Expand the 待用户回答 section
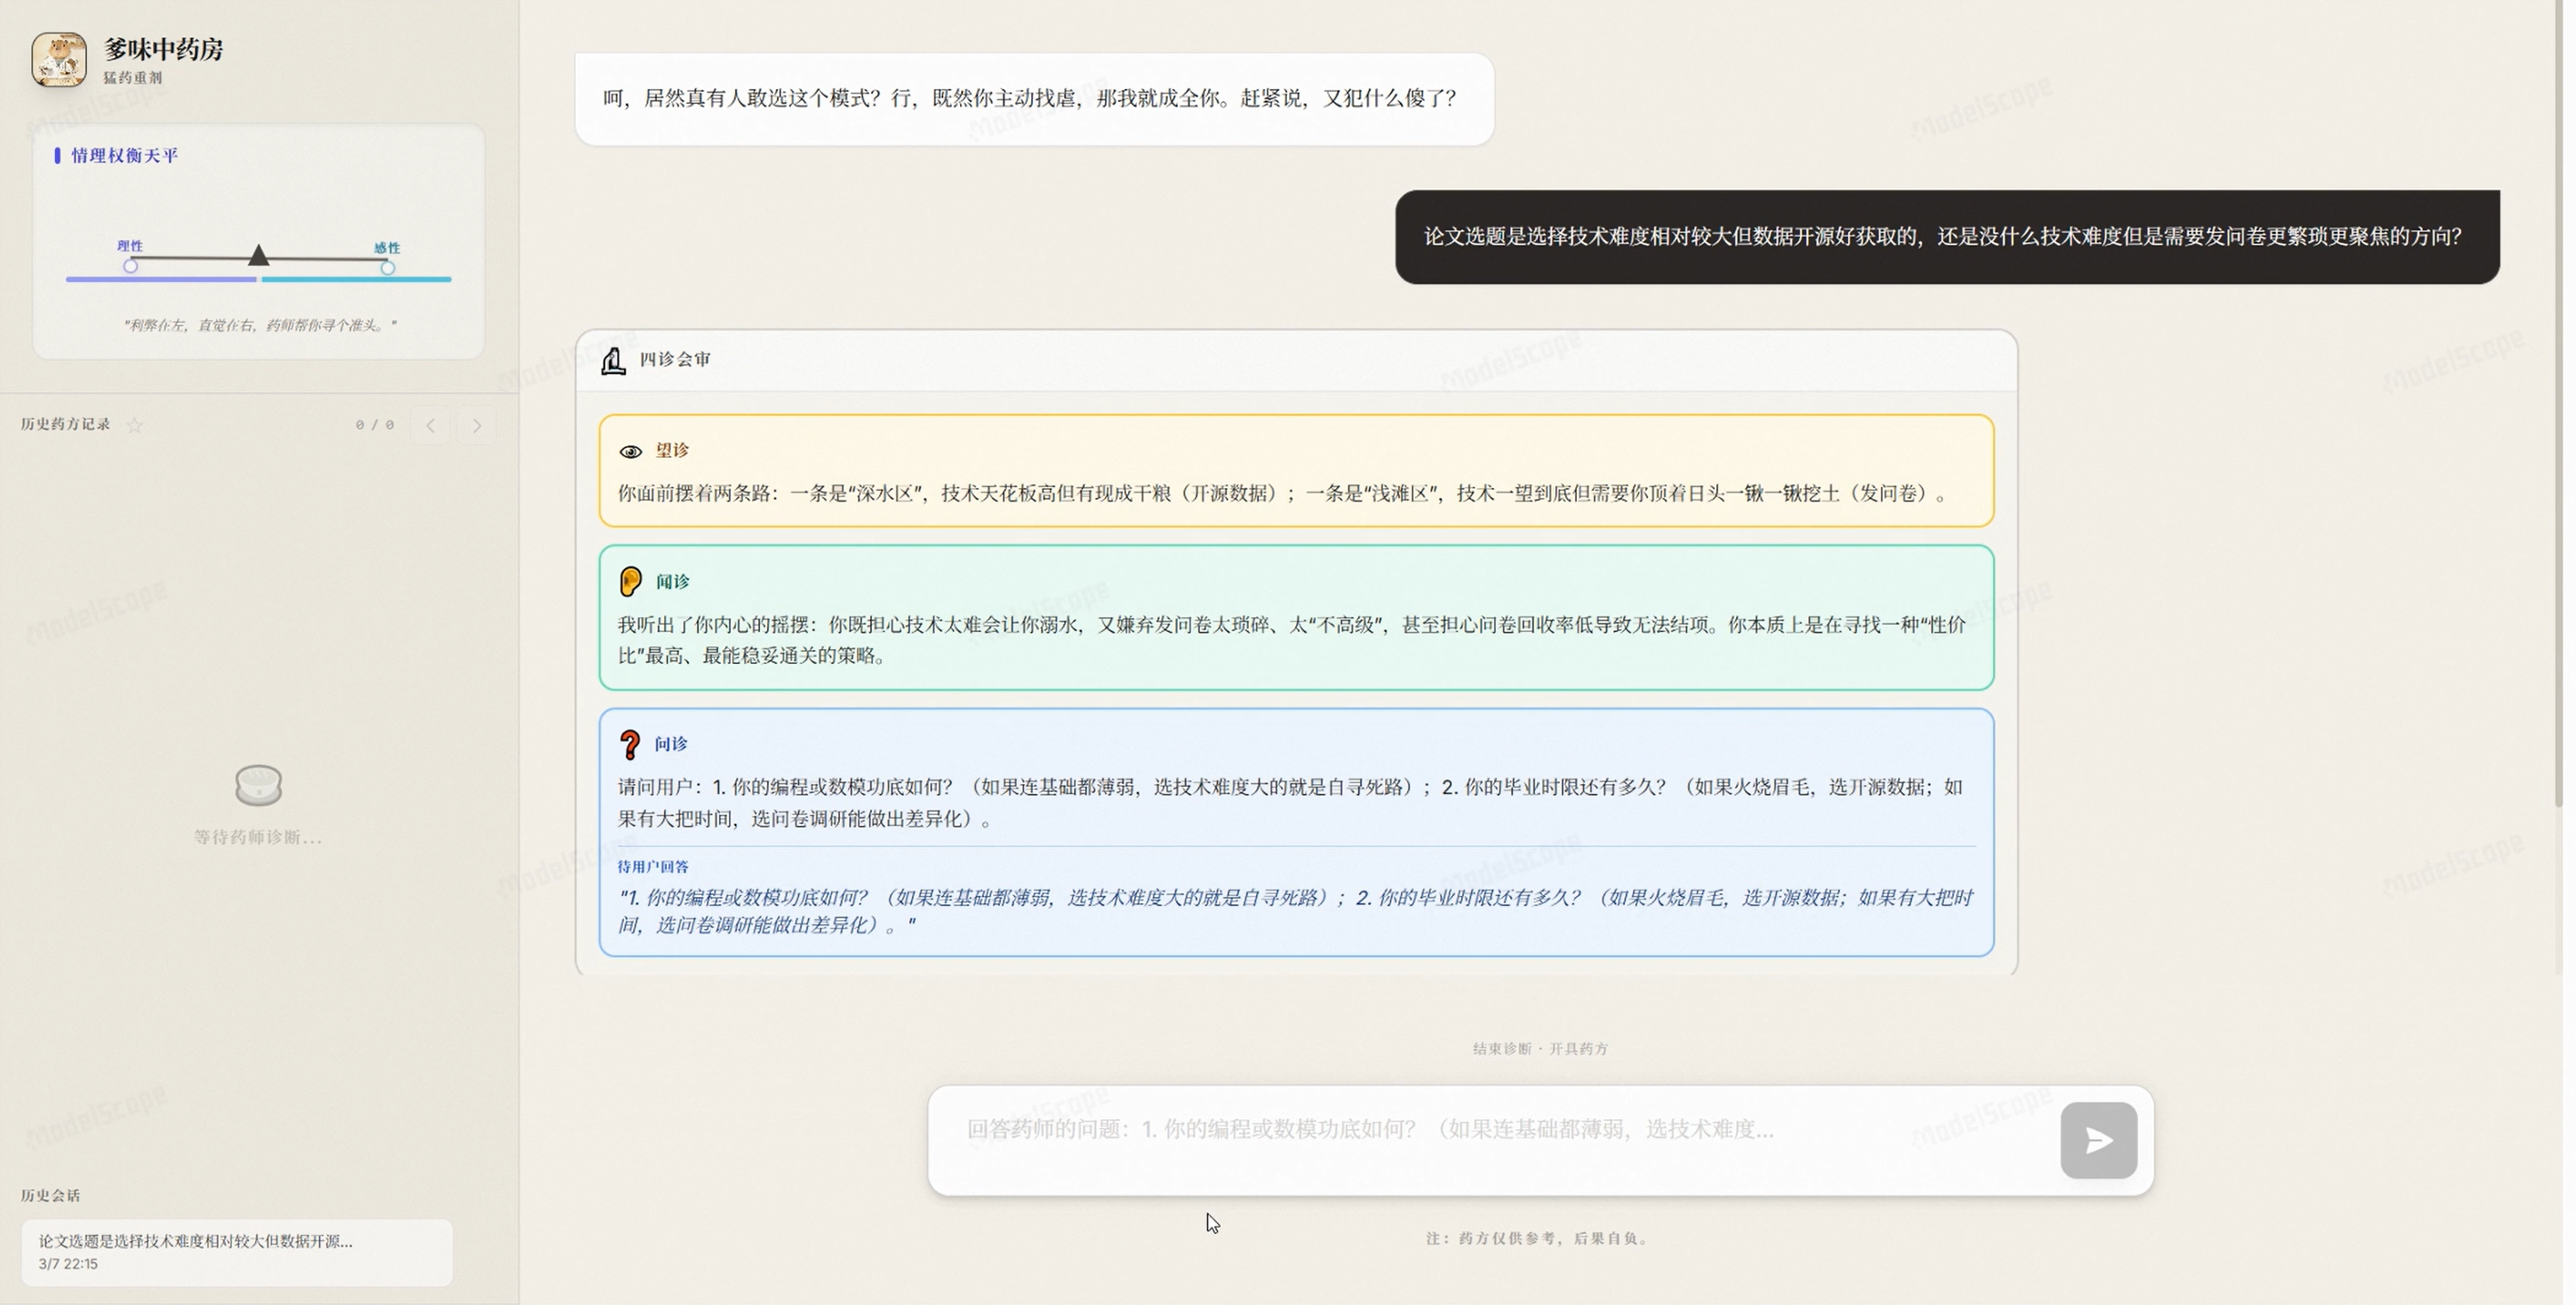The width and height of the screenshot is (2576, 1305). pyautogui.click(x=654, y=867)
